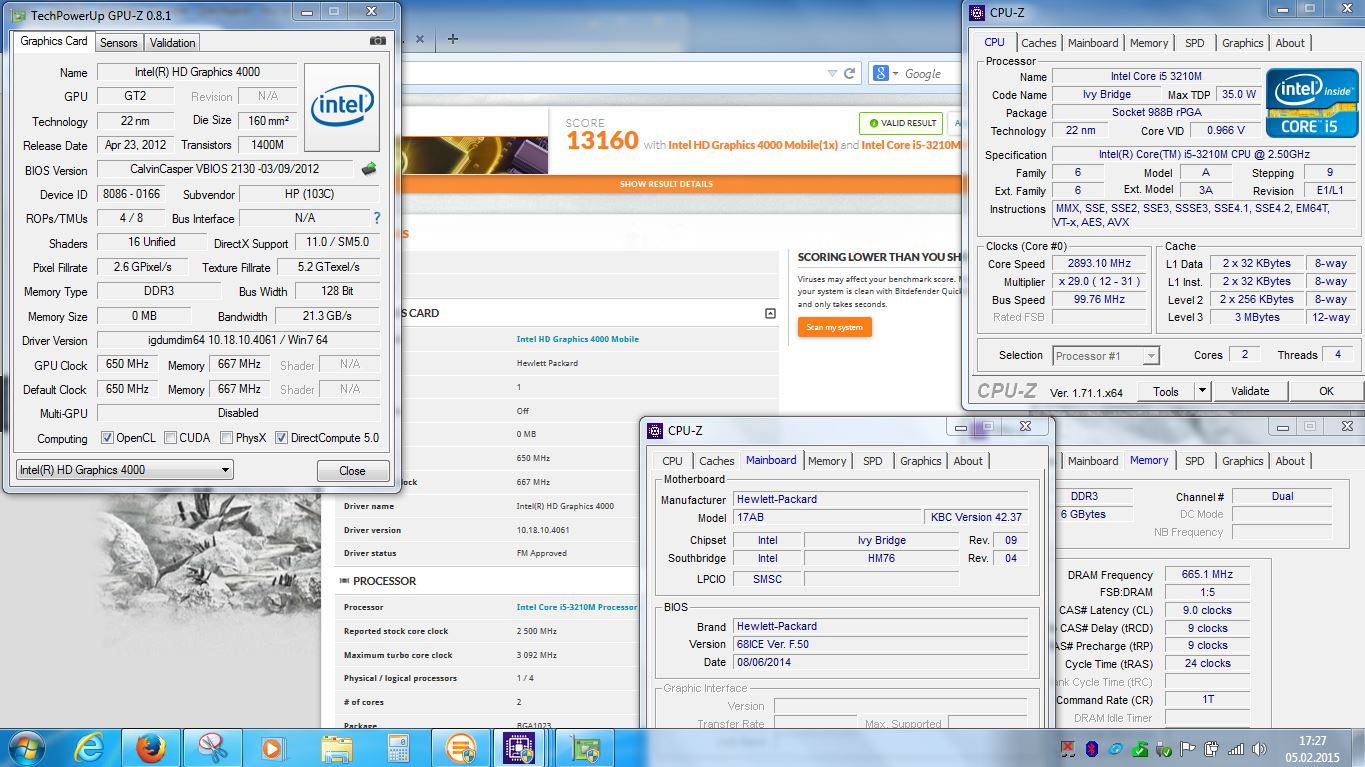1365x767 pixels.
Task: Open the CPU-Z Tools dropdown arrow
Action: tap(1202, 391)
